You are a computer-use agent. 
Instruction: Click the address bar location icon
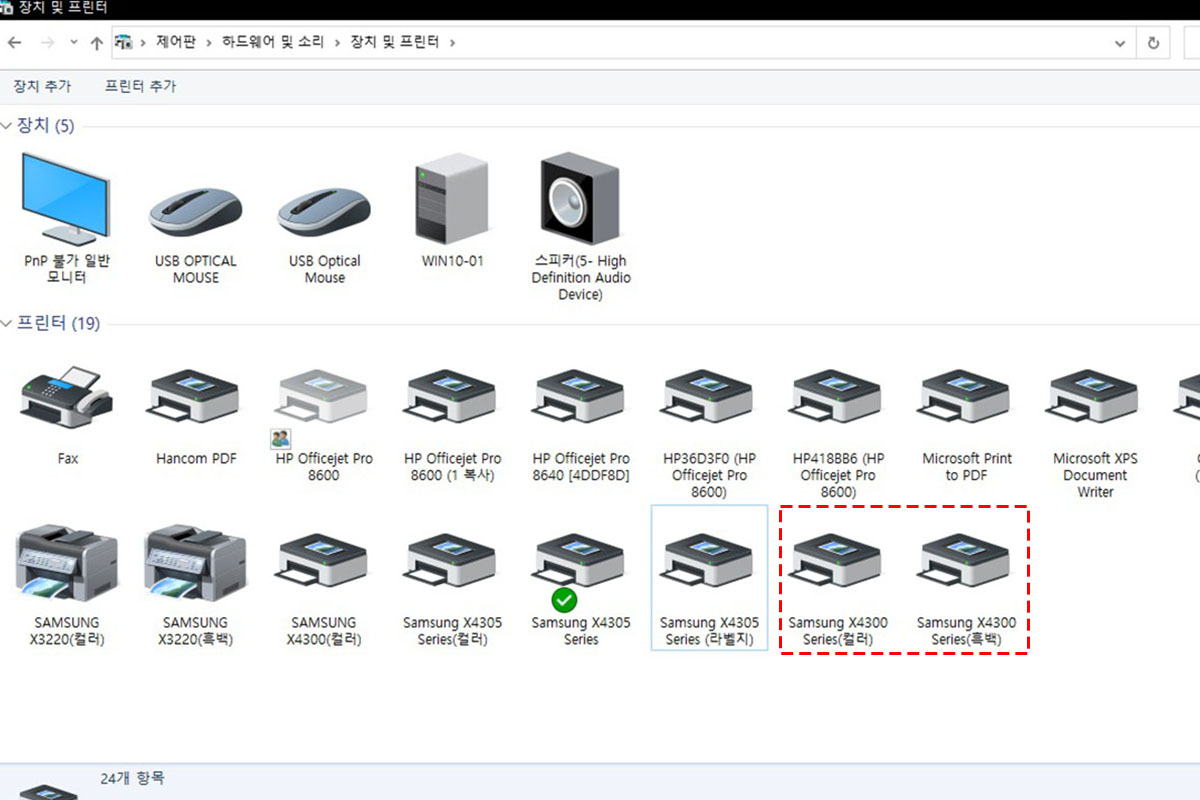(x=124, y=43)
